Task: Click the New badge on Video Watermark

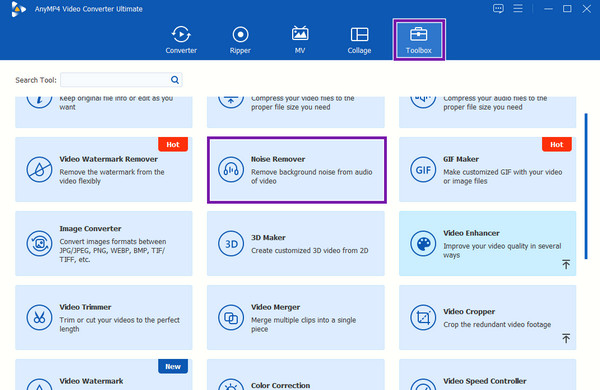Action: (x=173, y=366)
